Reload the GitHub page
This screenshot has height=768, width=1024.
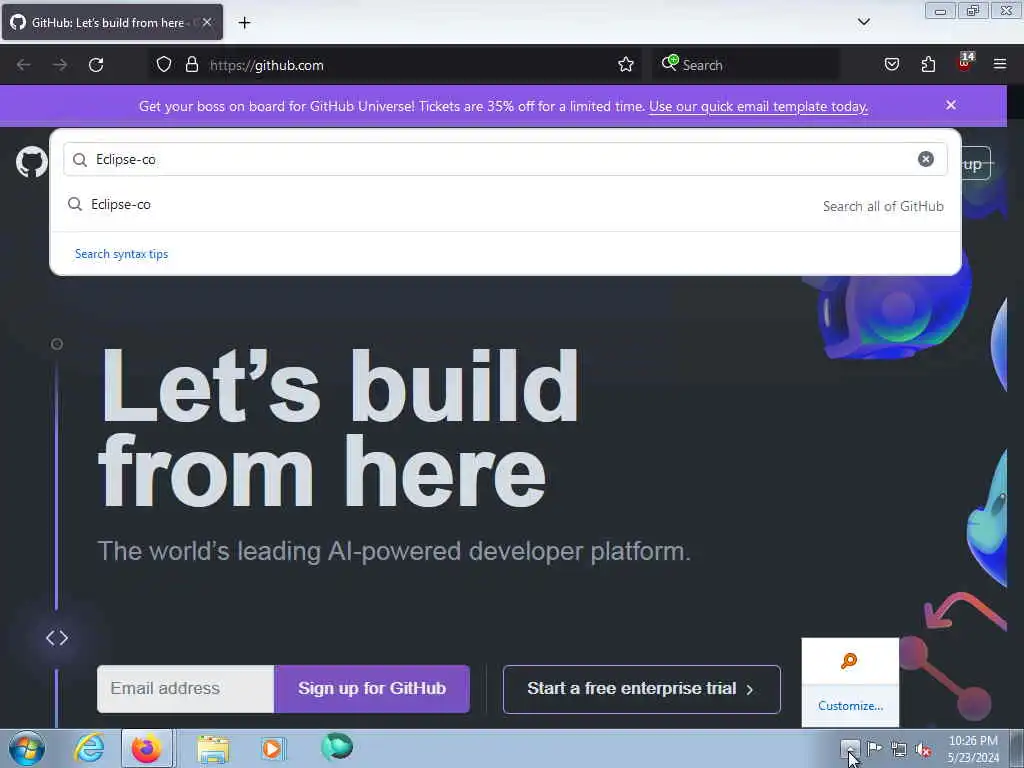96,65
